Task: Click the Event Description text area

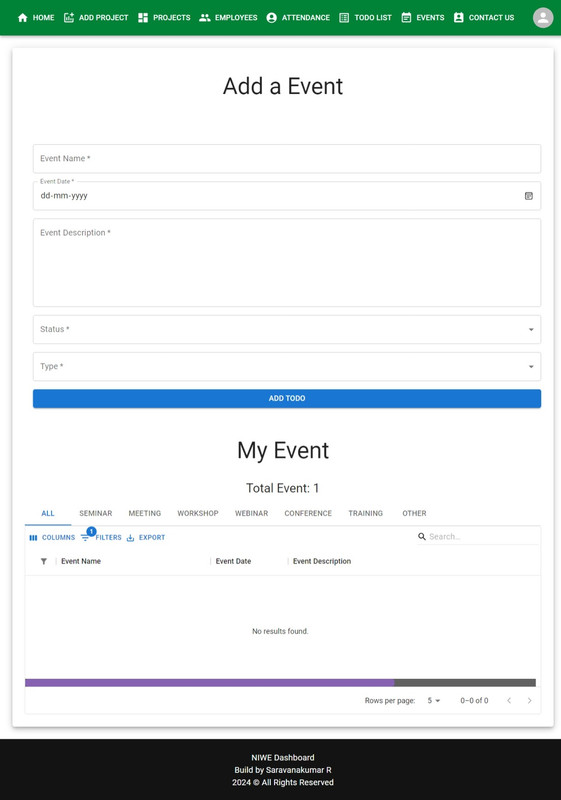Action: pyautogui.click(x=287, y=263)
